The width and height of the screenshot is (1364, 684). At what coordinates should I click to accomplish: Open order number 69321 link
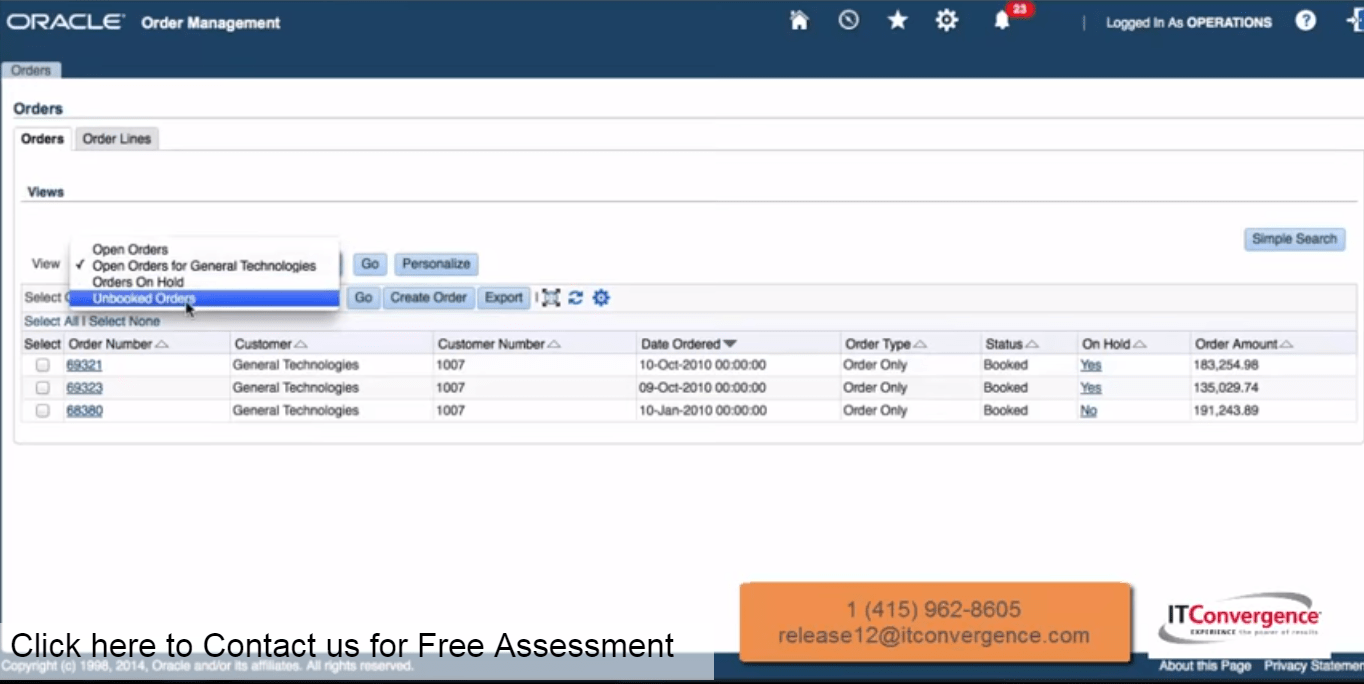click(84, 365)
